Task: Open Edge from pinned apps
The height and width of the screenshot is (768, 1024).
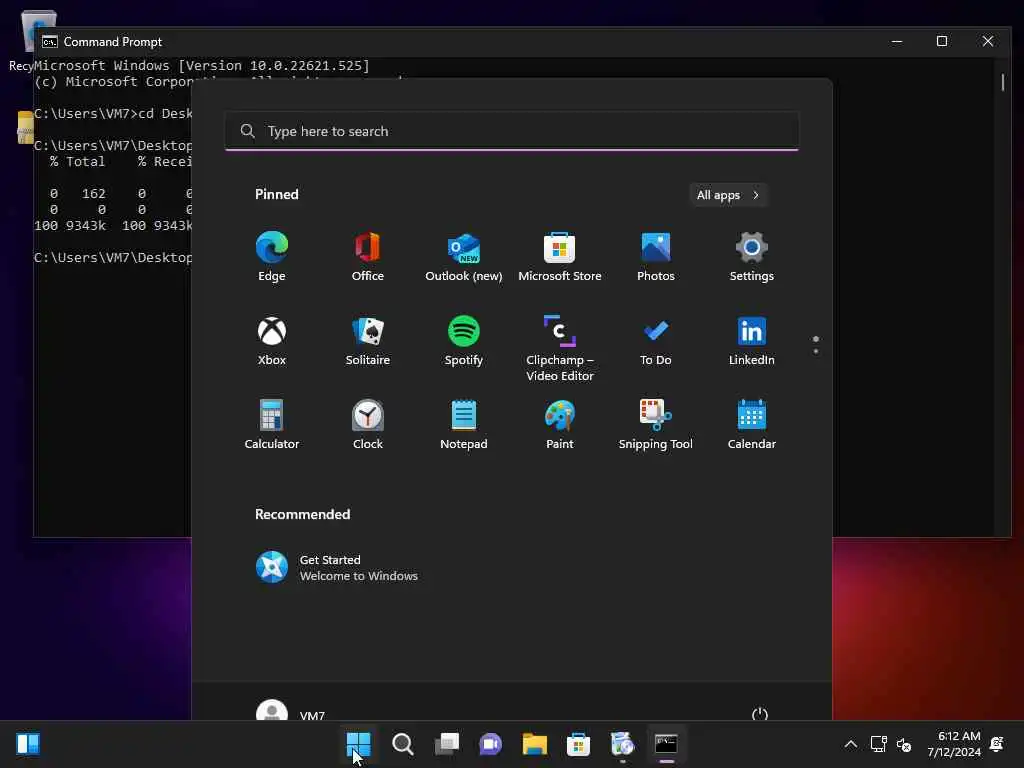Action: click(272, 256)
